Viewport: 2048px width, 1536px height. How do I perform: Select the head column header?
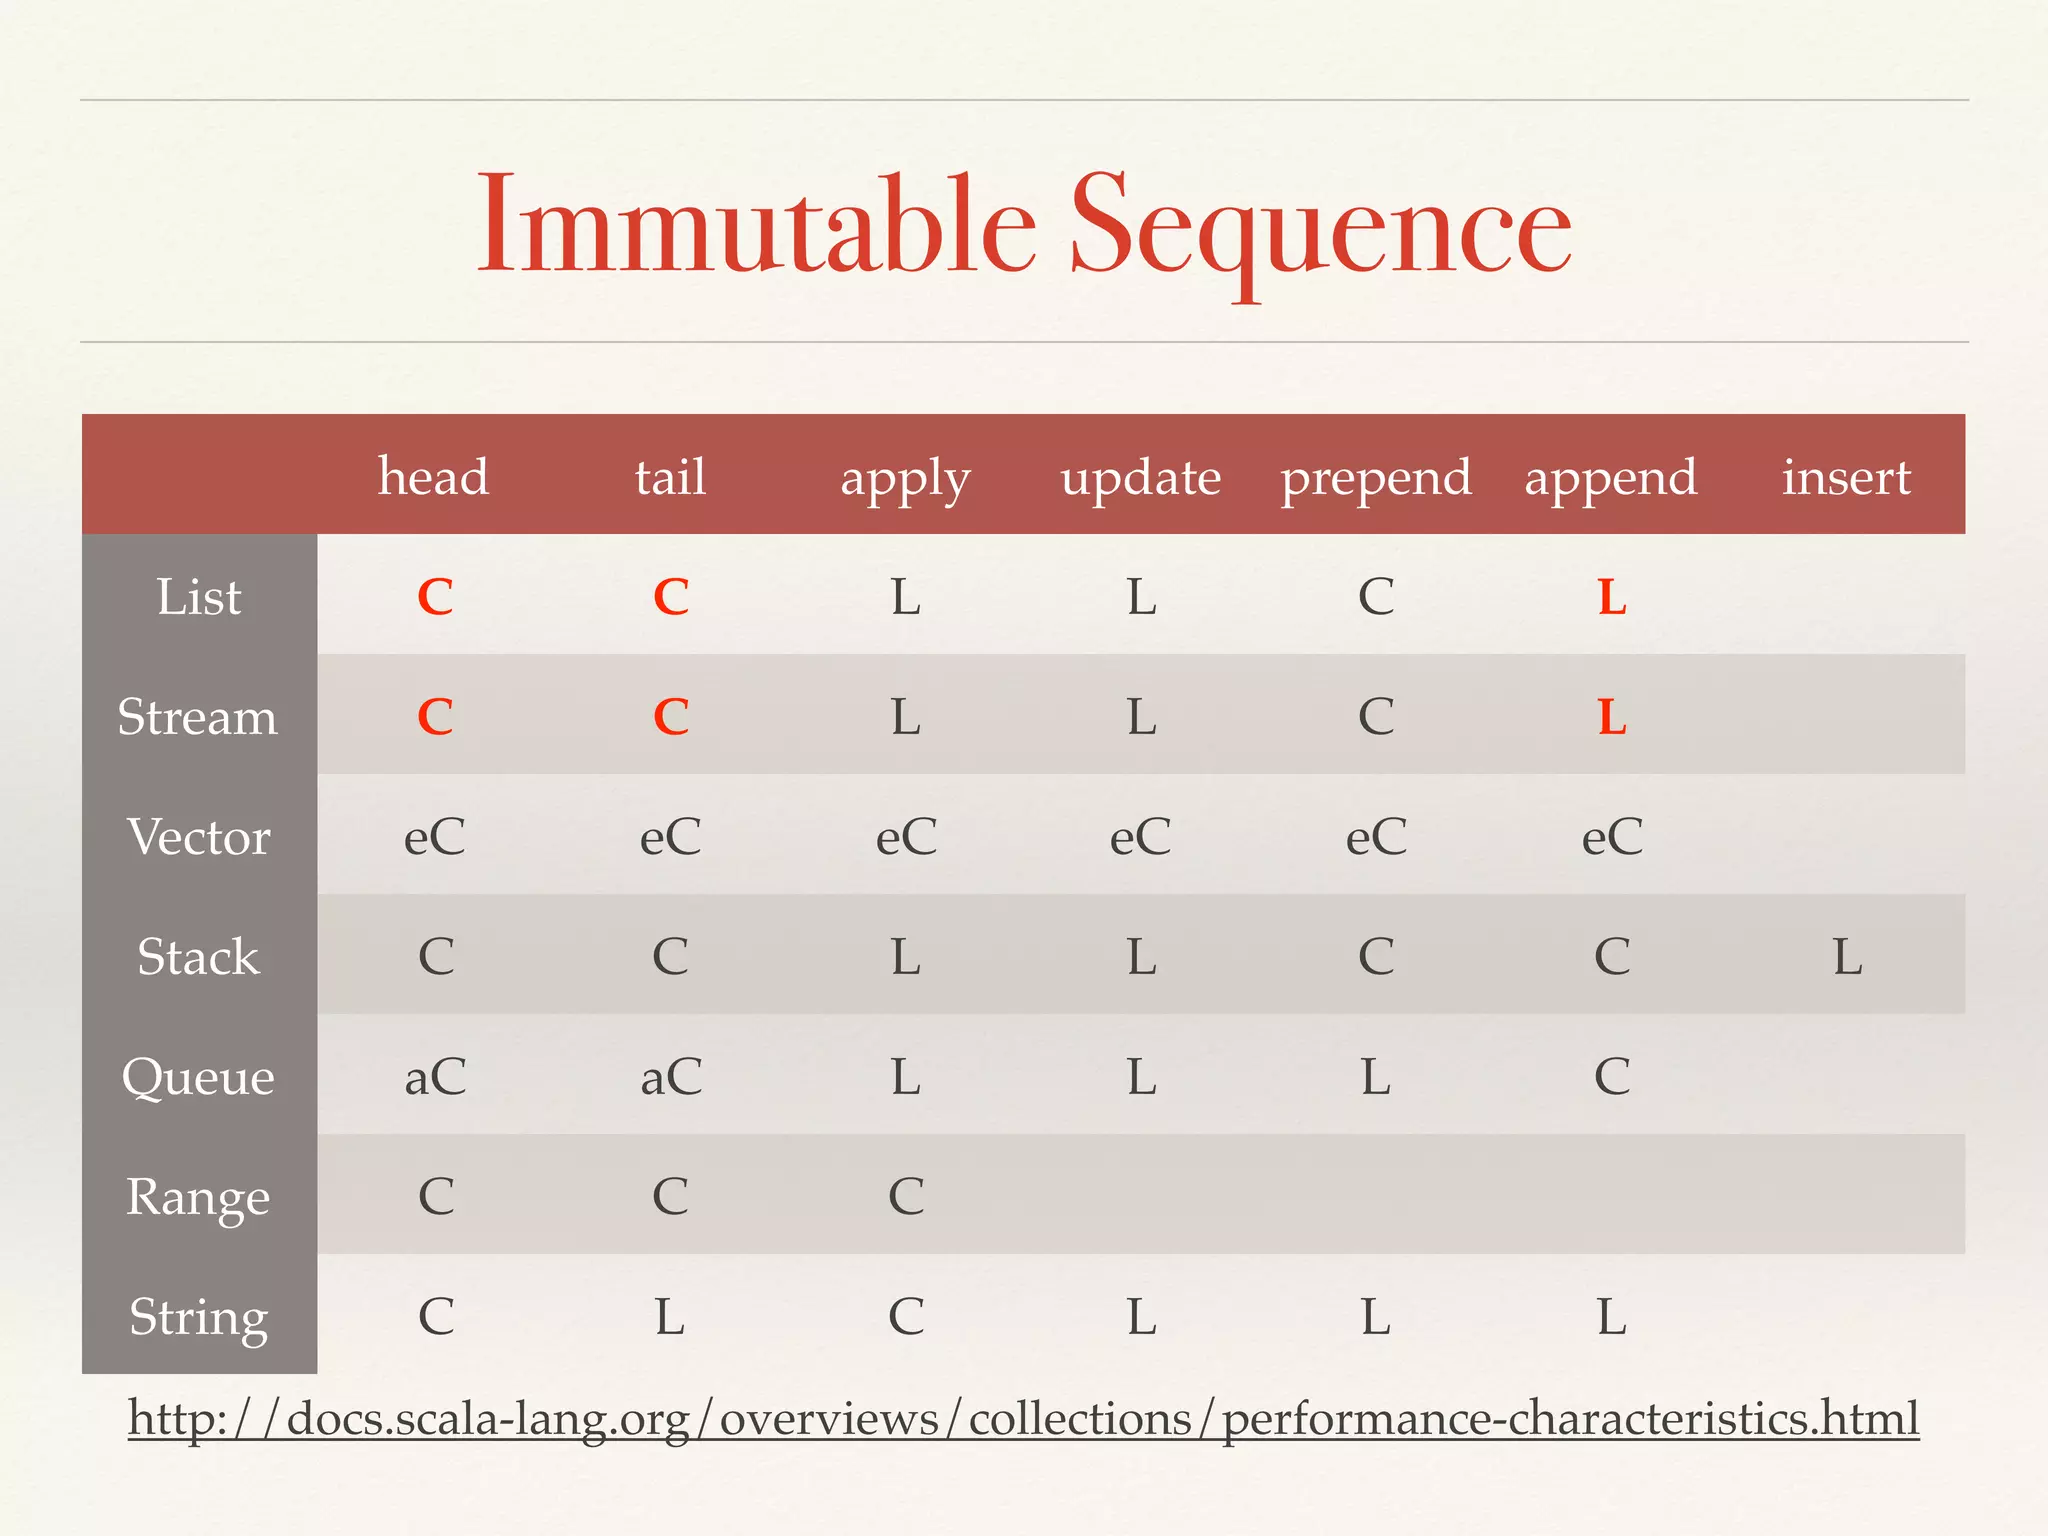(433, 476)
